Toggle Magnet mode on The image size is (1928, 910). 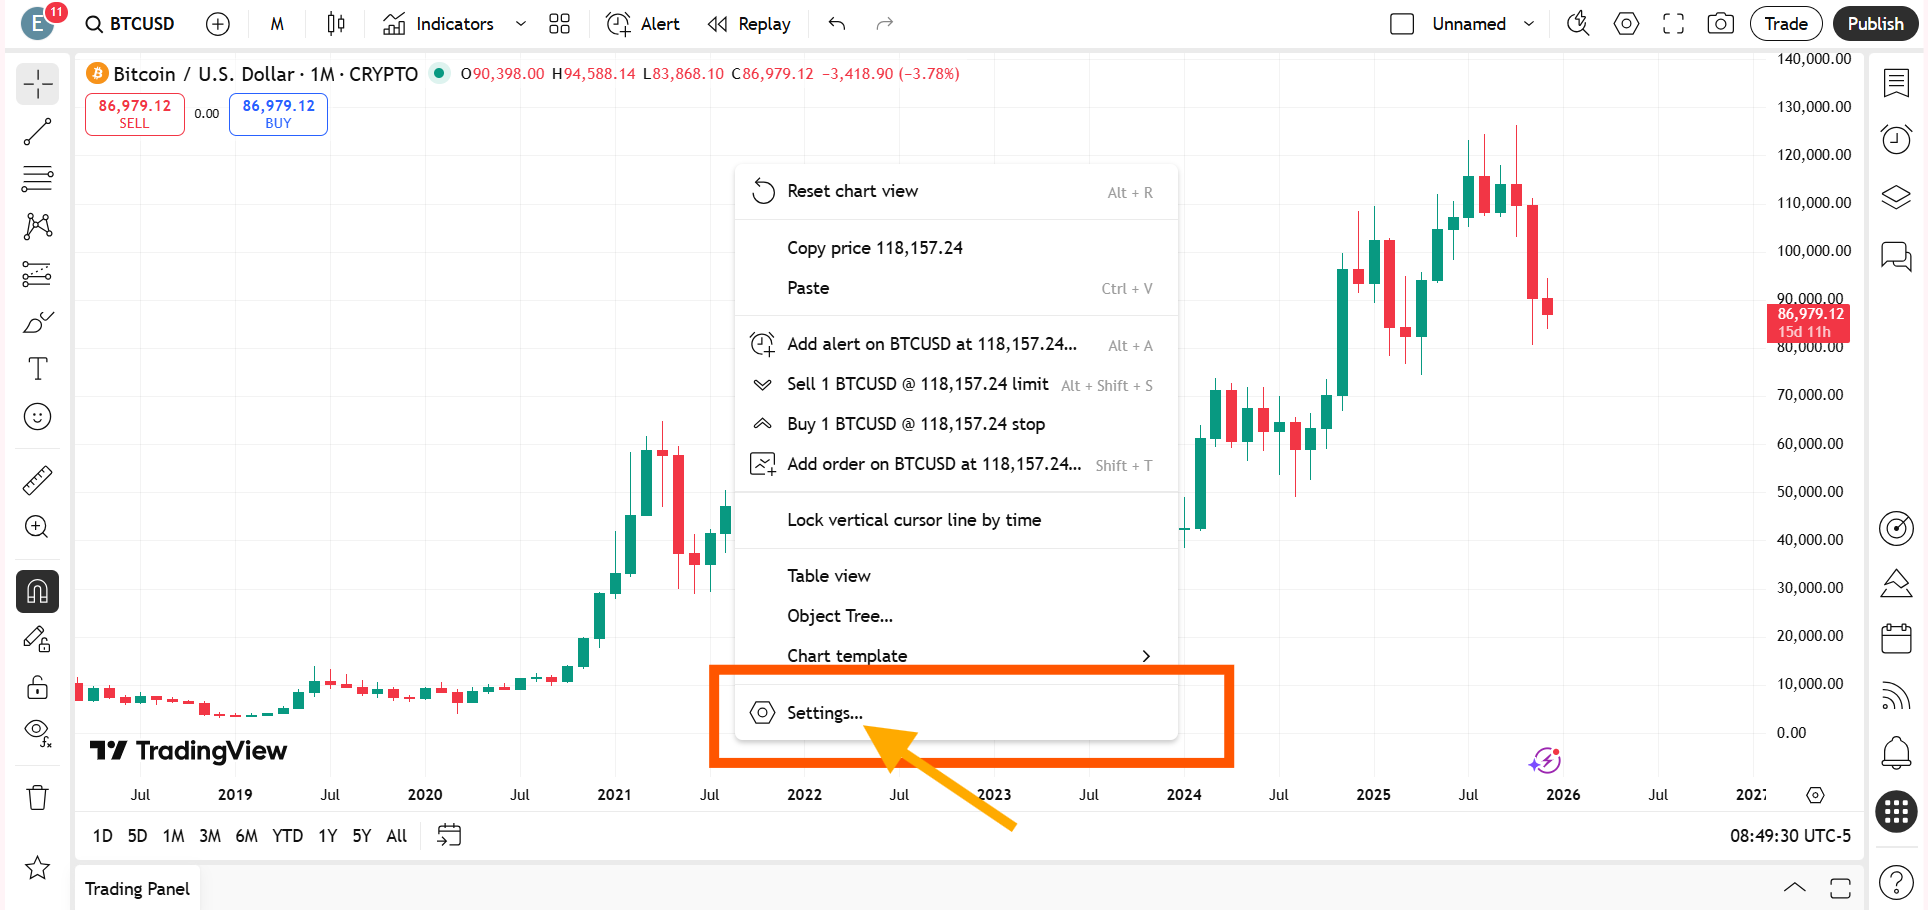click(x=37, y=591)
